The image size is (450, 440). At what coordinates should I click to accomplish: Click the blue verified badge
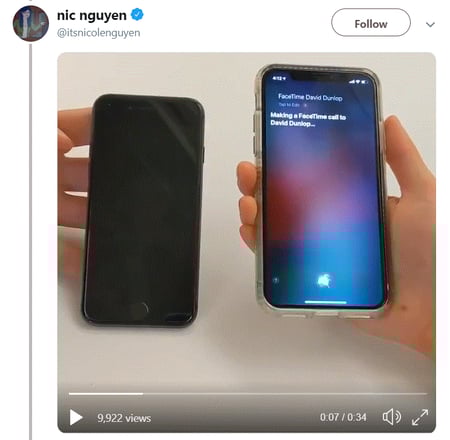[x=137, y=15]
